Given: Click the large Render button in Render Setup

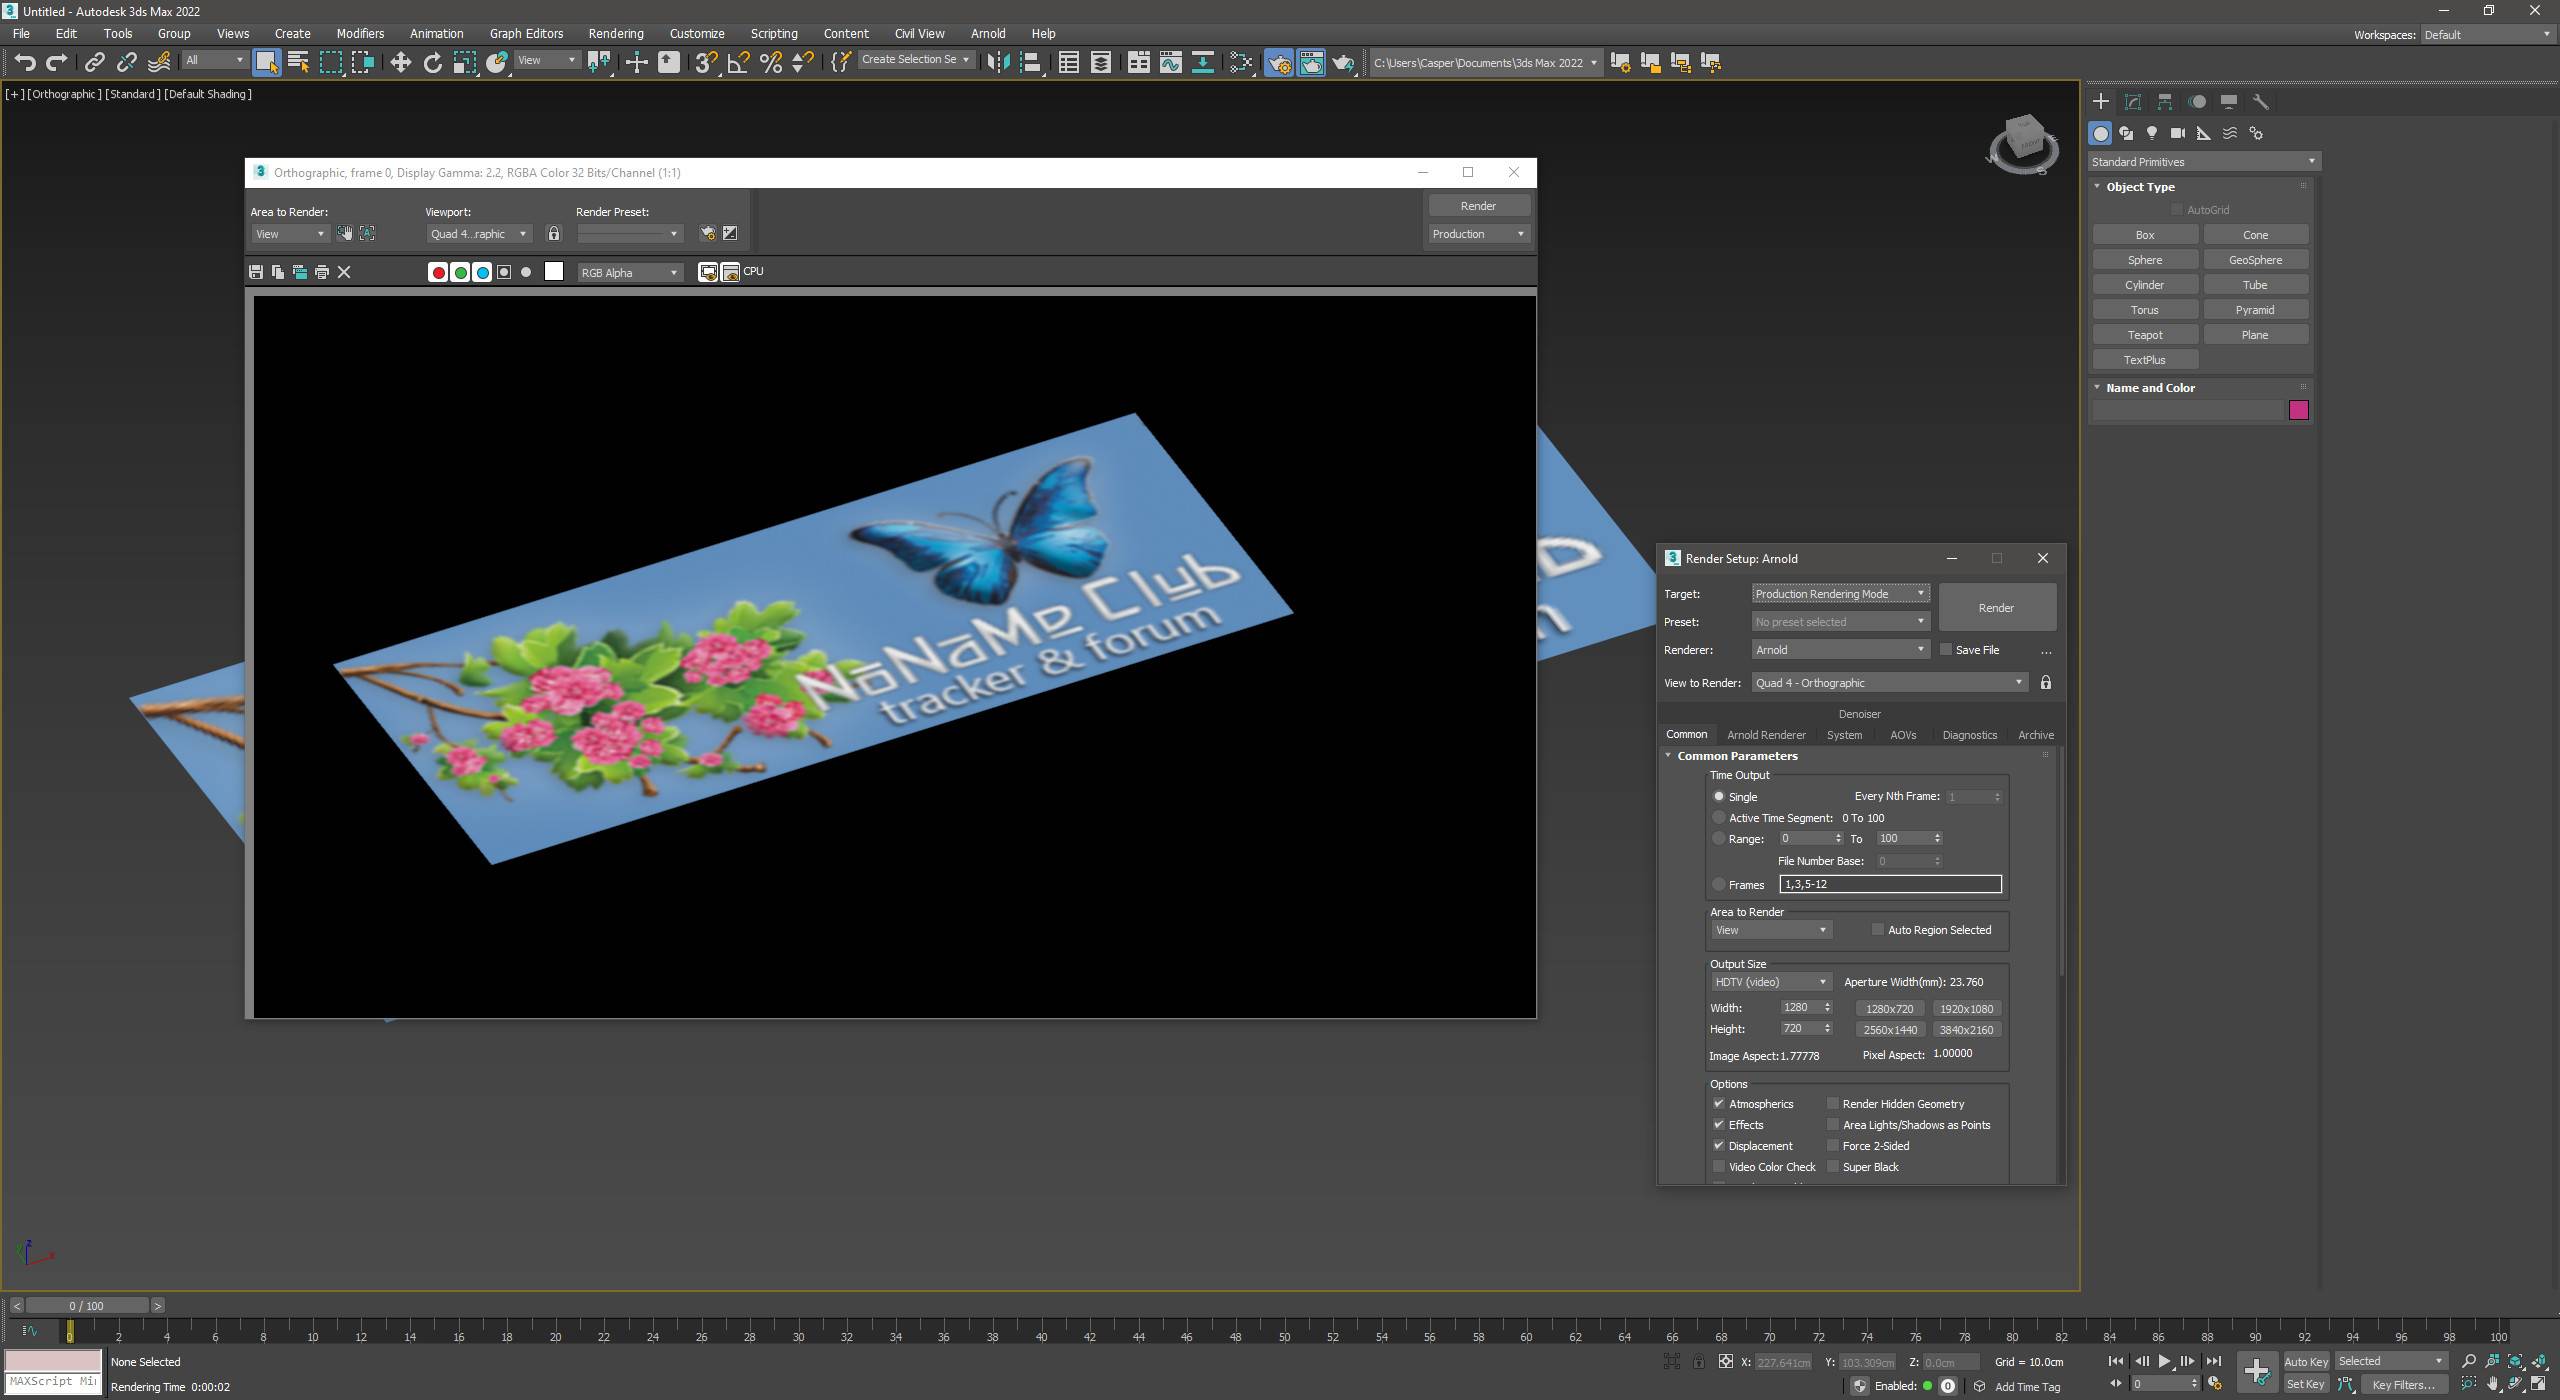Looking at the screenshot, I should (1996, 608).
